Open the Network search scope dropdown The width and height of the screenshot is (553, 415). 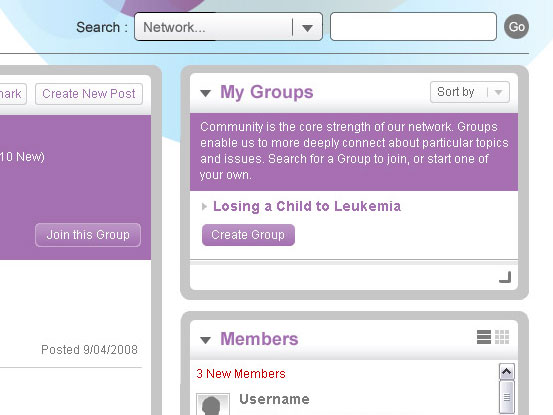[x=228, y=27]
